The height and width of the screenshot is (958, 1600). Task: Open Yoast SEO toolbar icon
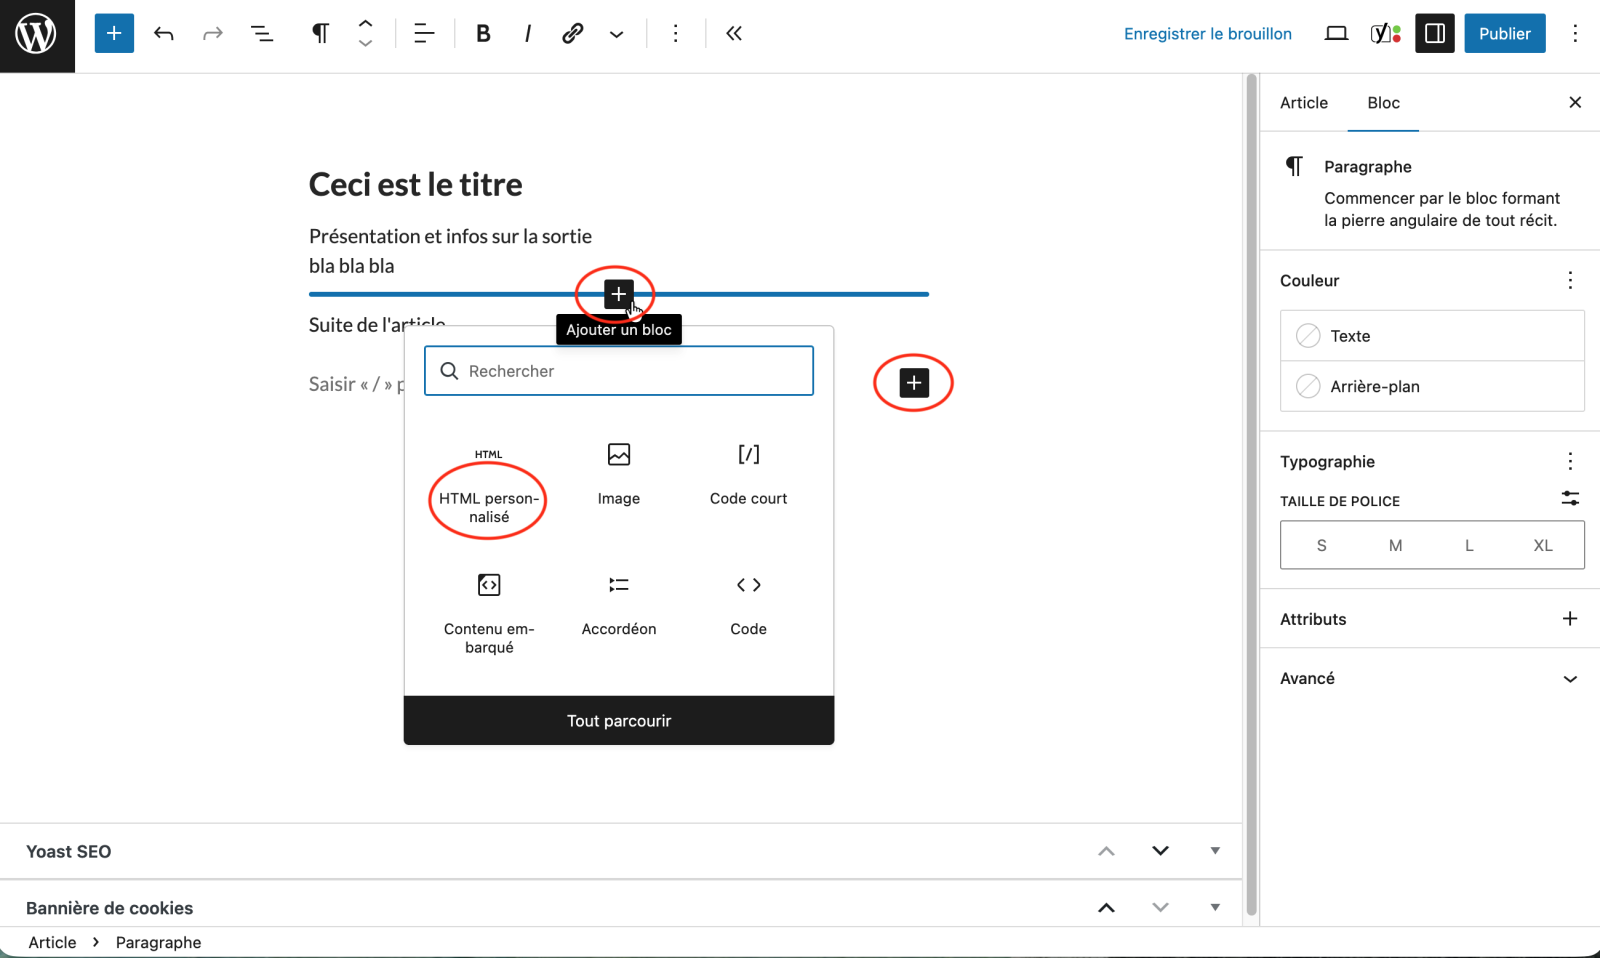[x=1385, y=34]
